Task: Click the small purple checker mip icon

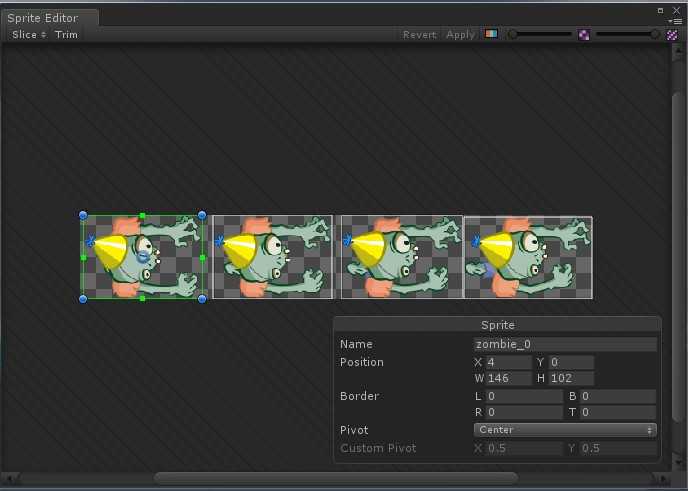Action: pyautogui.click(x=584, y=35)
